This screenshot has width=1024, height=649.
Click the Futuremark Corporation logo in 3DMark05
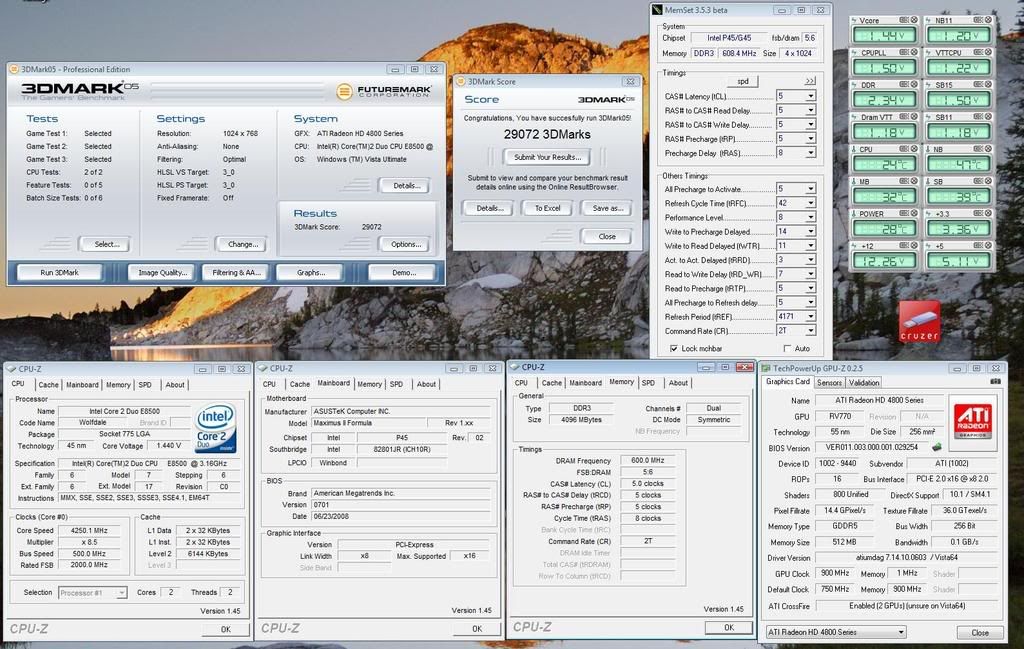(384, 91)
